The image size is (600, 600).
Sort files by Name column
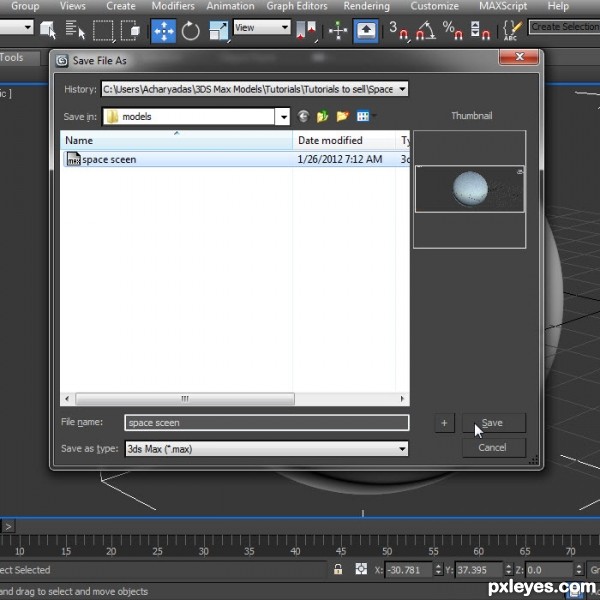[x=176, y=140]
